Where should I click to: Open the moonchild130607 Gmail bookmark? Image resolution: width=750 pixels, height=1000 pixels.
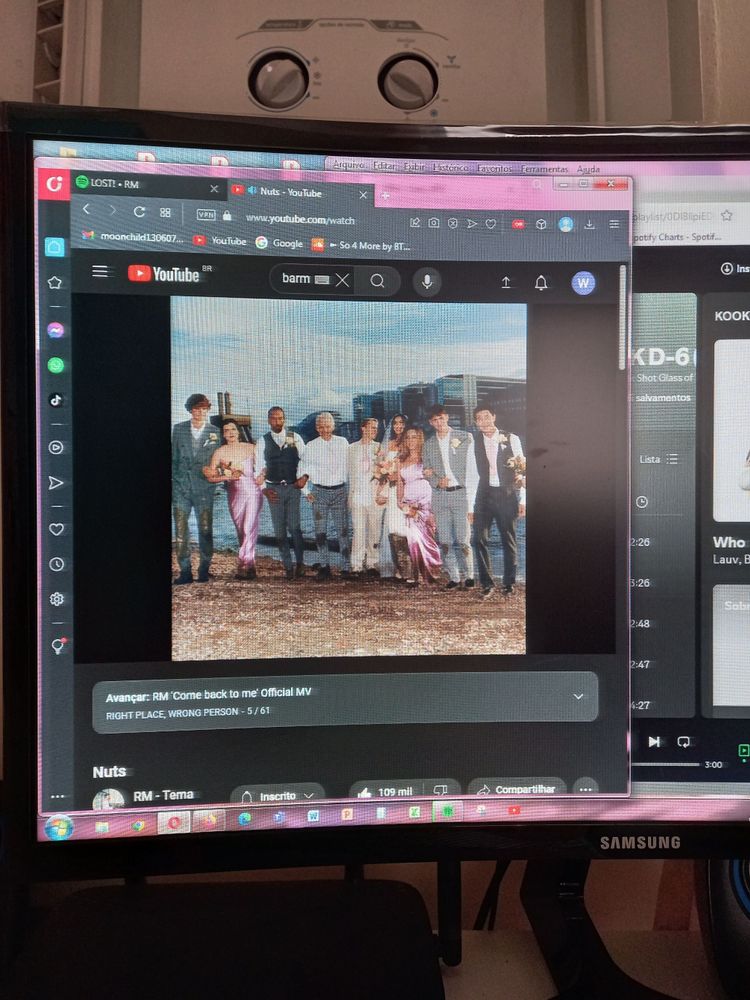point(133,237)
